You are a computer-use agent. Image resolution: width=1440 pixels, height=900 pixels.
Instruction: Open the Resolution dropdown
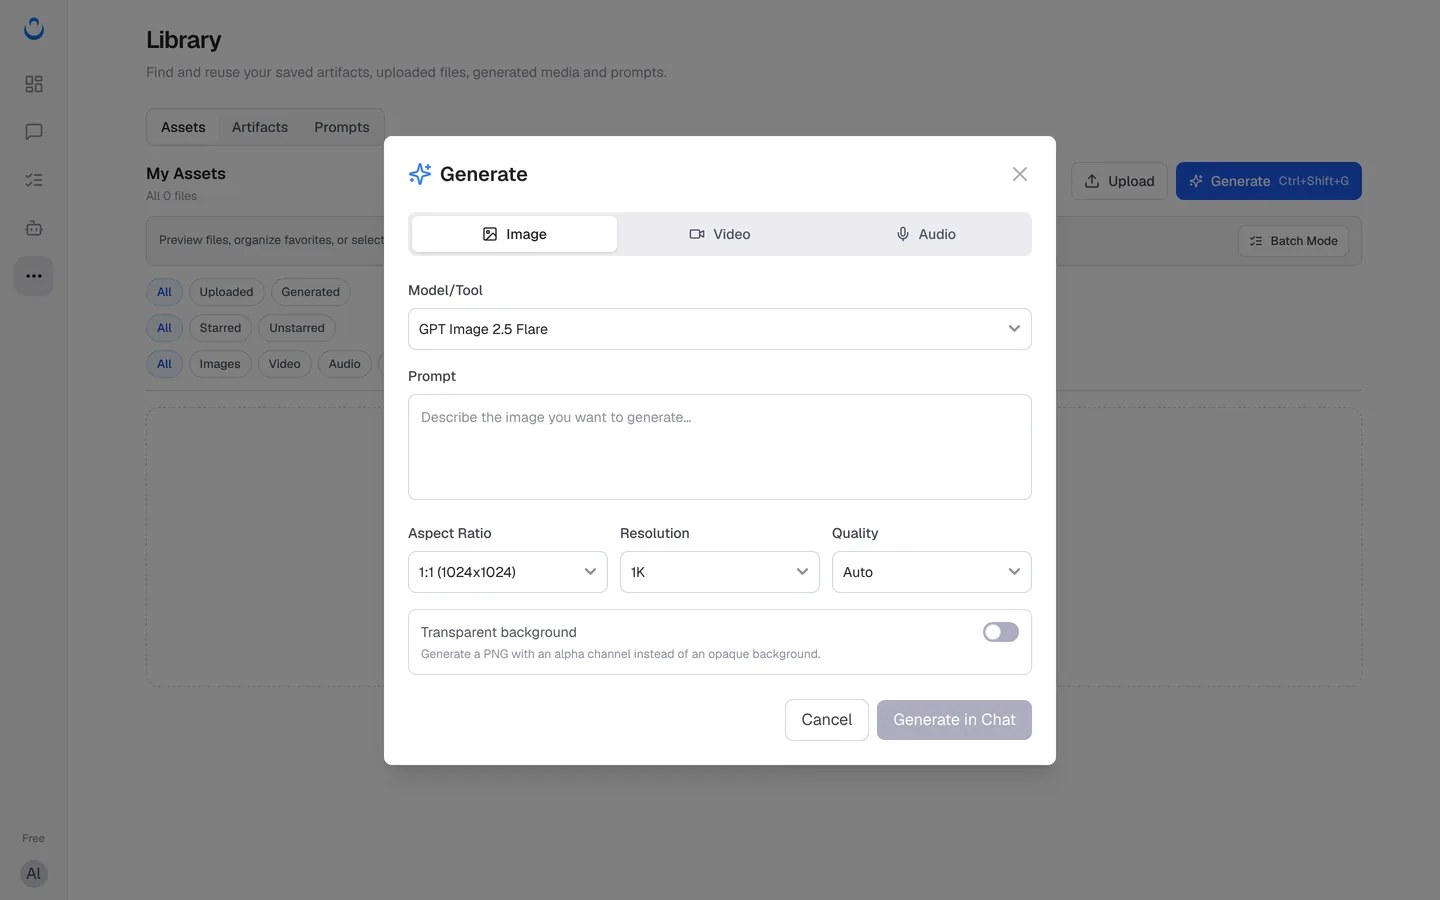click(720, 572)
